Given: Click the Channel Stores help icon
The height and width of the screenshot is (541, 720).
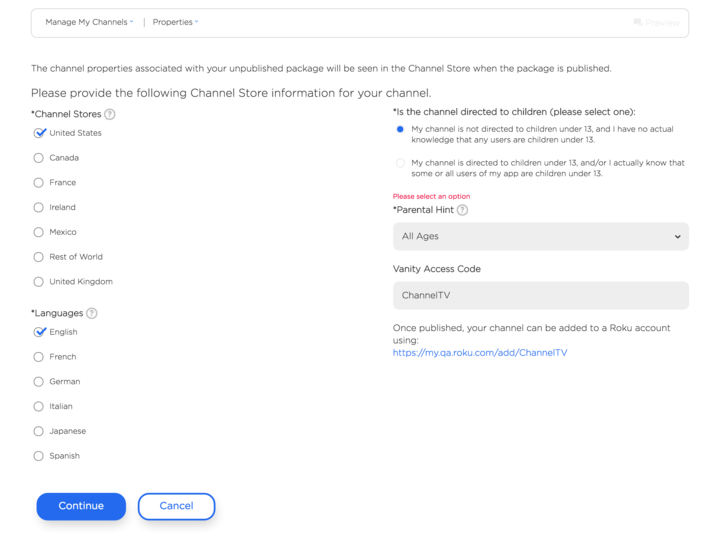Looking at the screenshot, I should [x=110, y=115].
